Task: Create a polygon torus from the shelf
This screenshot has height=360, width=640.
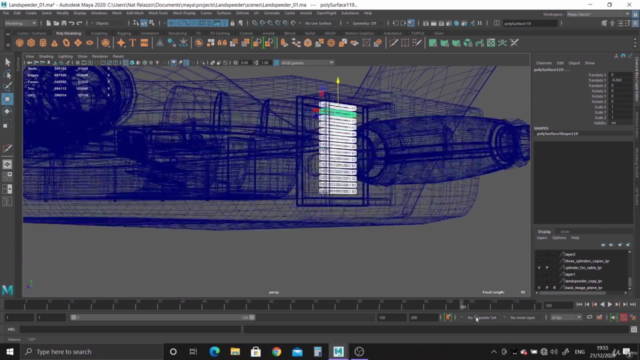Action: point(66,43)
